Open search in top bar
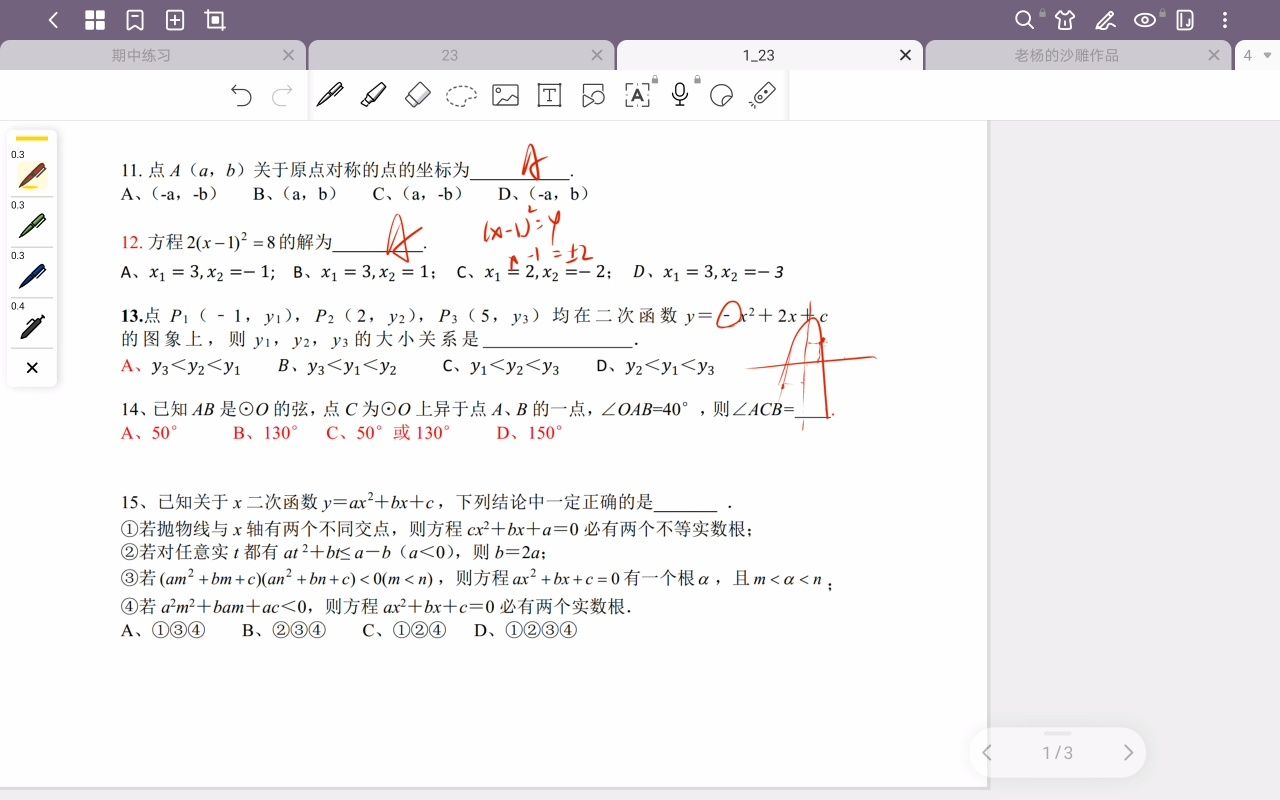 coord(1024,20)
